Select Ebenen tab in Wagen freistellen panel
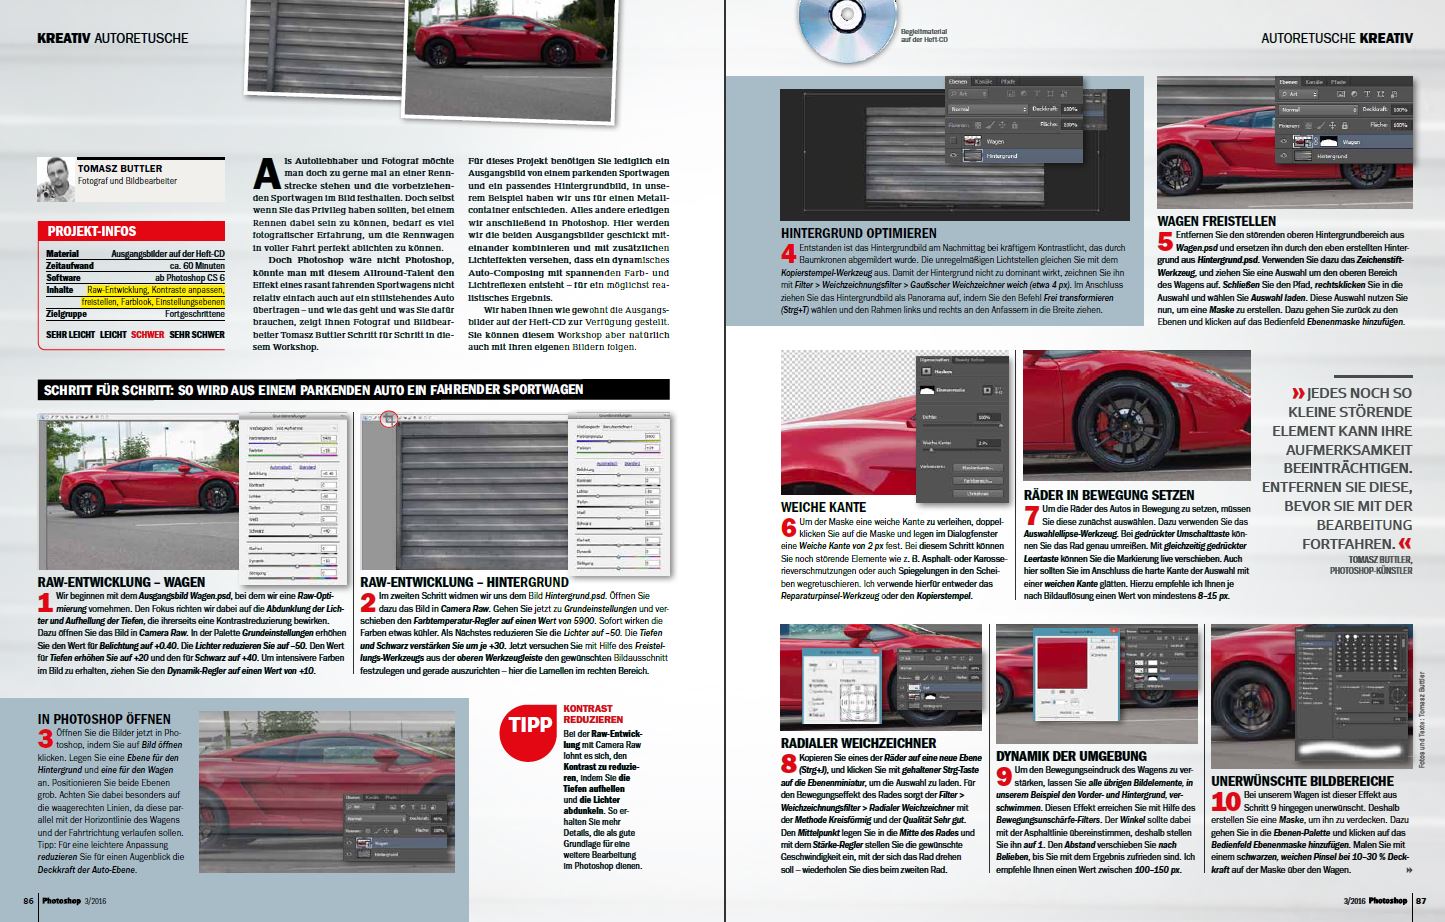 (1289, 82)
